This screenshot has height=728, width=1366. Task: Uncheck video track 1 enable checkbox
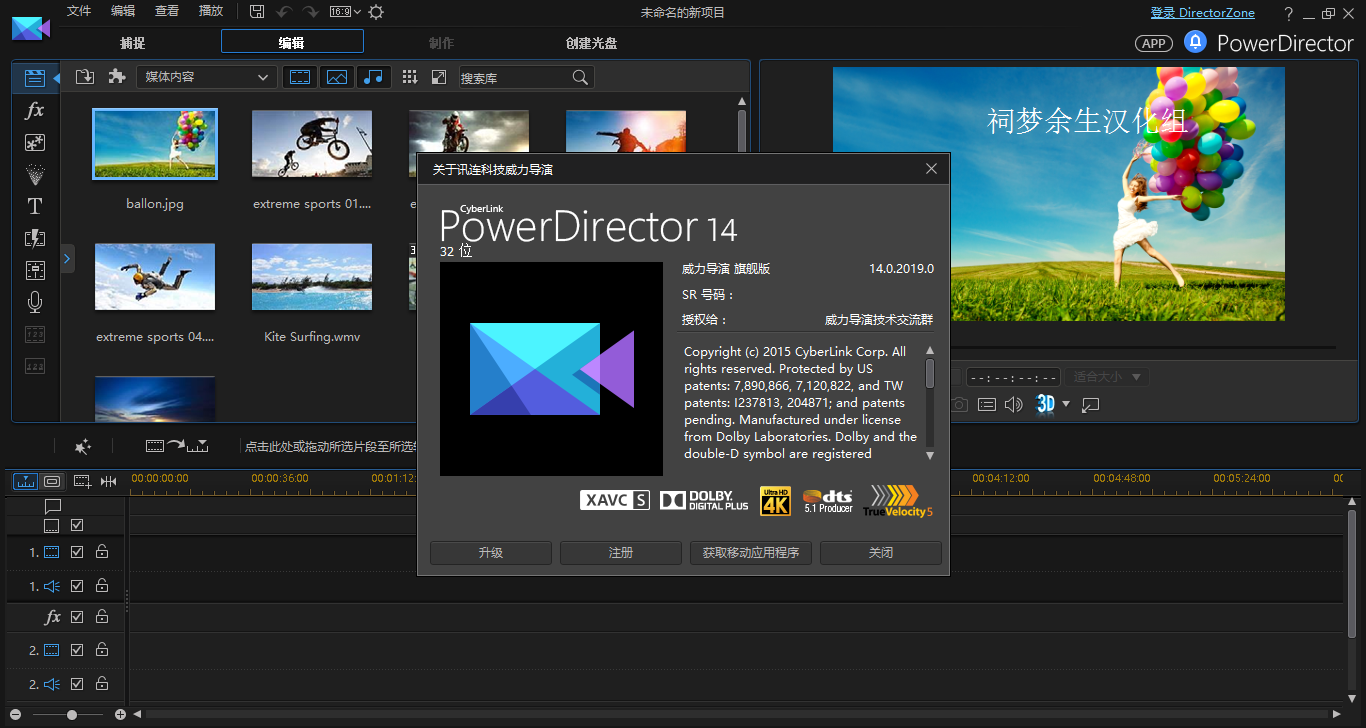pyautogui.click(x=77, y=552)
